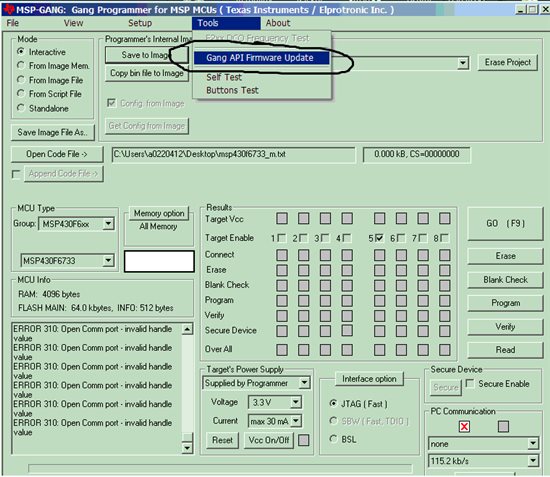This screenshot has width=550, height=477.
Task: Open Supplied by Programmer power dropdown
Action: click(x=304, y=383)
